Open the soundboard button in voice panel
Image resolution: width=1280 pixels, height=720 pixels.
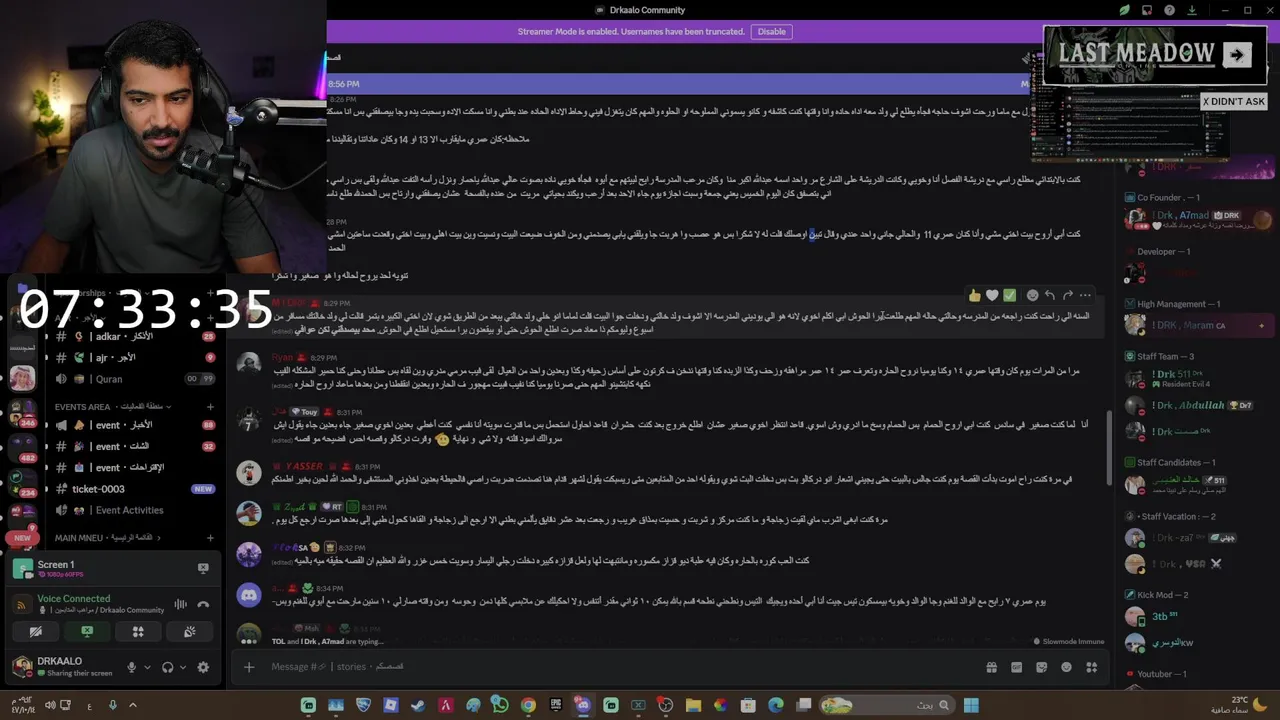pos(189,632)
